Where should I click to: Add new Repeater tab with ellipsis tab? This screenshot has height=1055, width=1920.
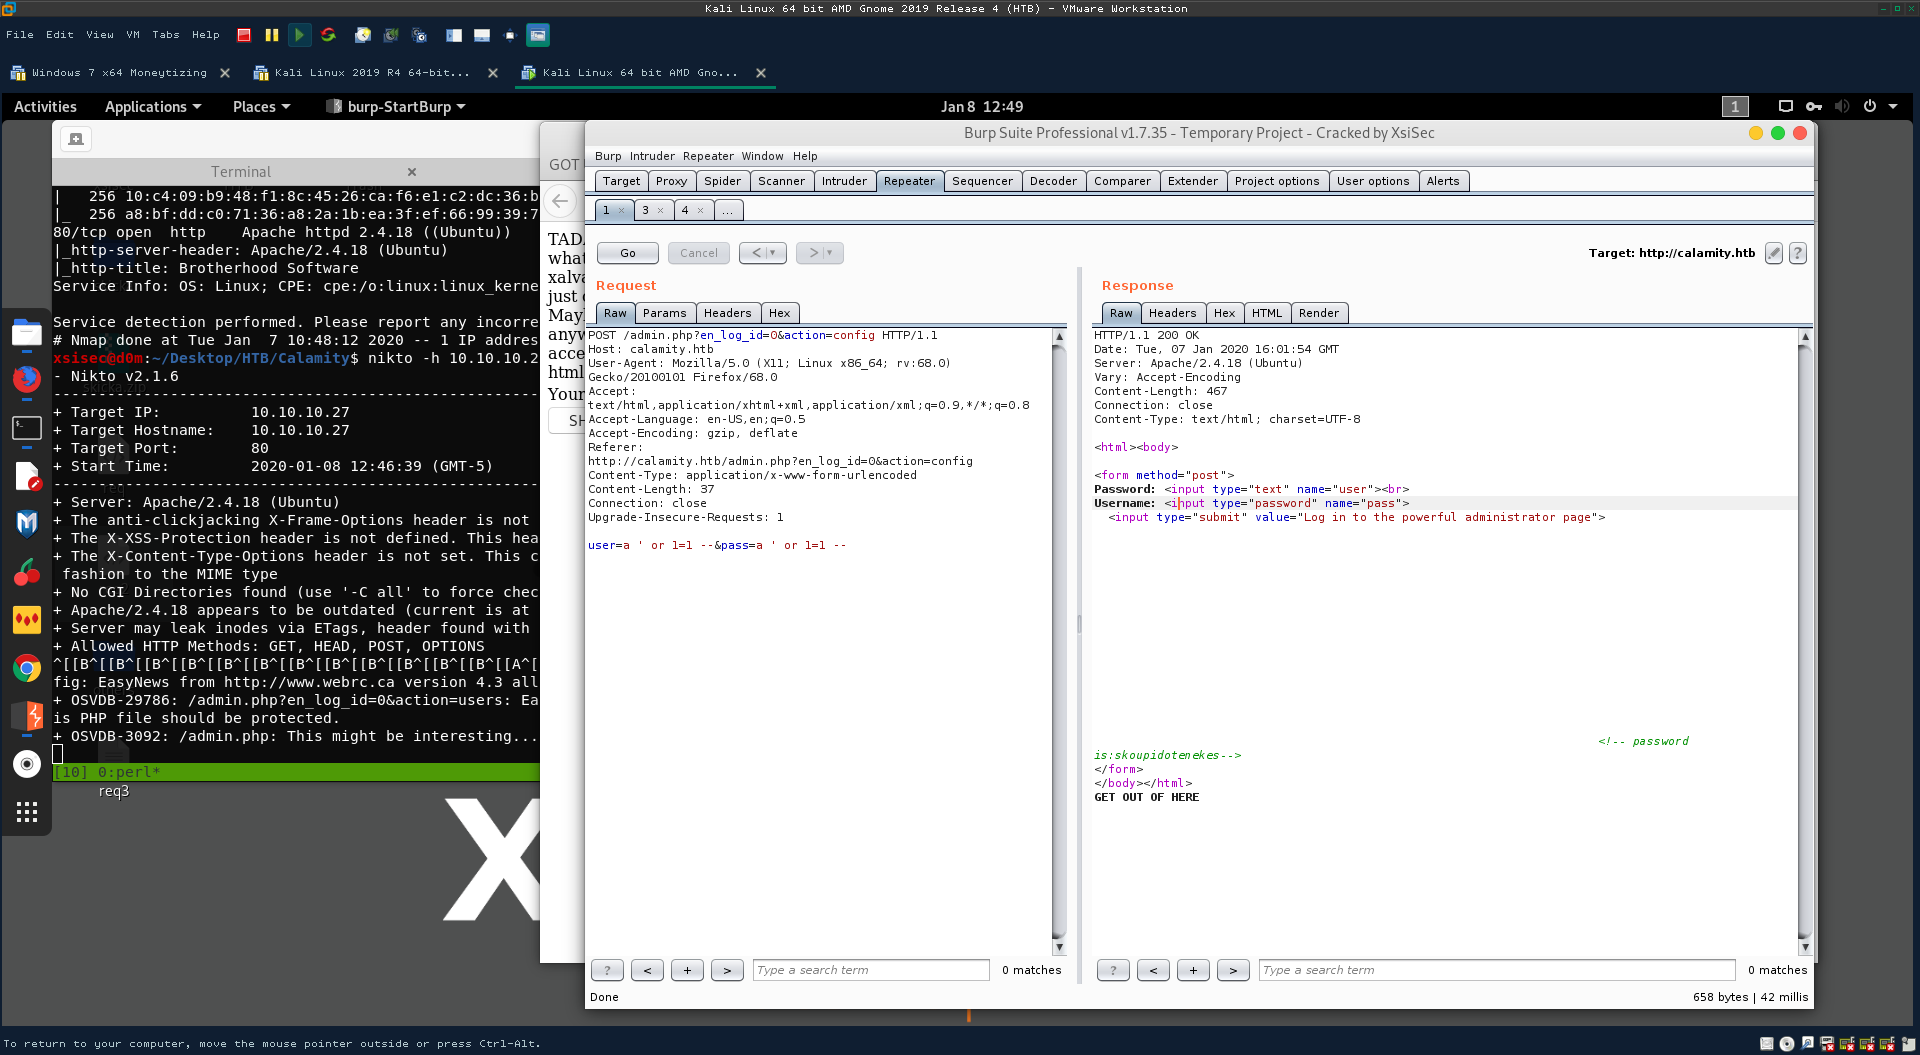[x=728, y=210]
